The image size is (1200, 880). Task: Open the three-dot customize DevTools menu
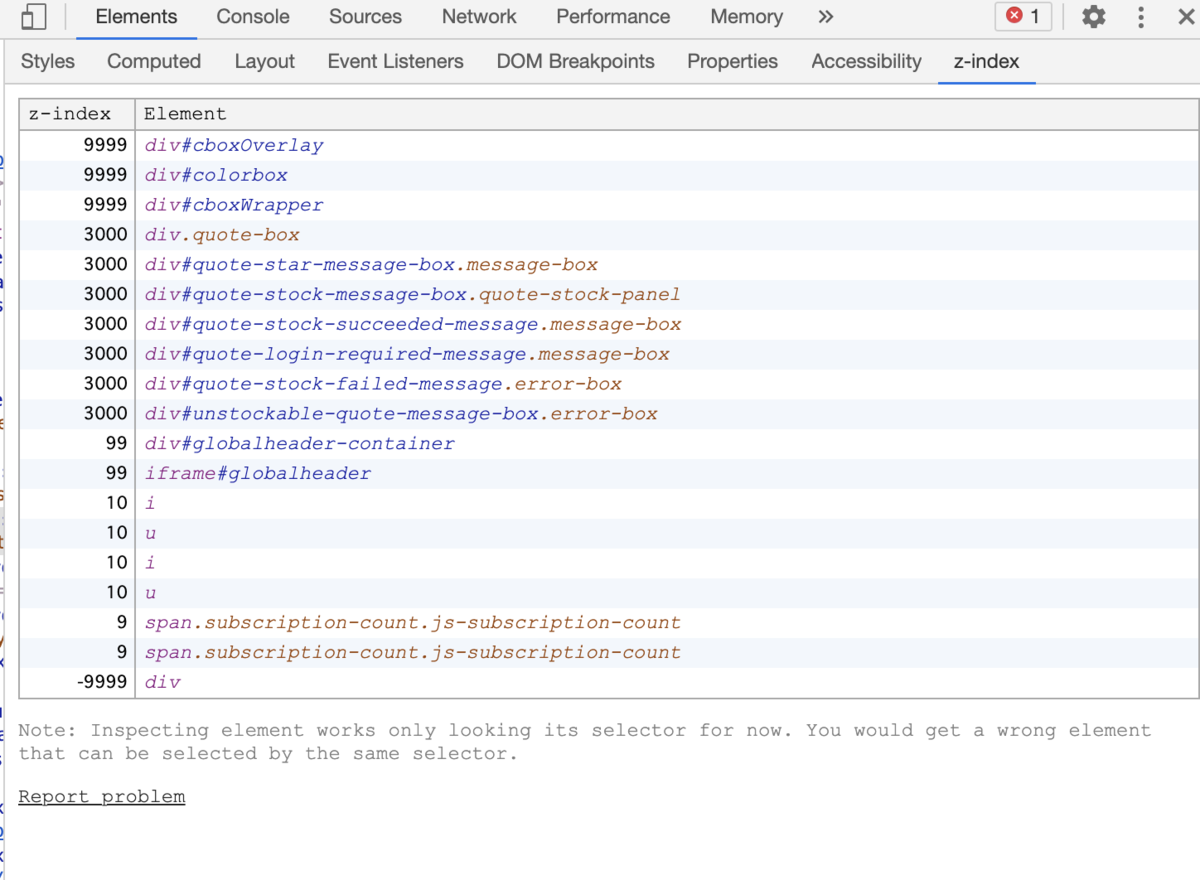coord(1141,17)
